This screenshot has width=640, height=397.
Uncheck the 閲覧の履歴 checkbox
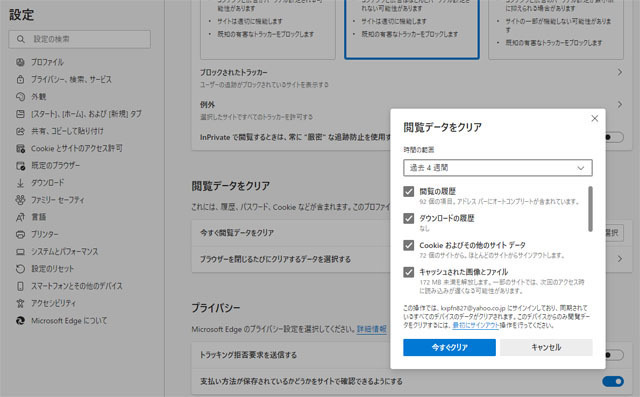click(x=409, y=191)
